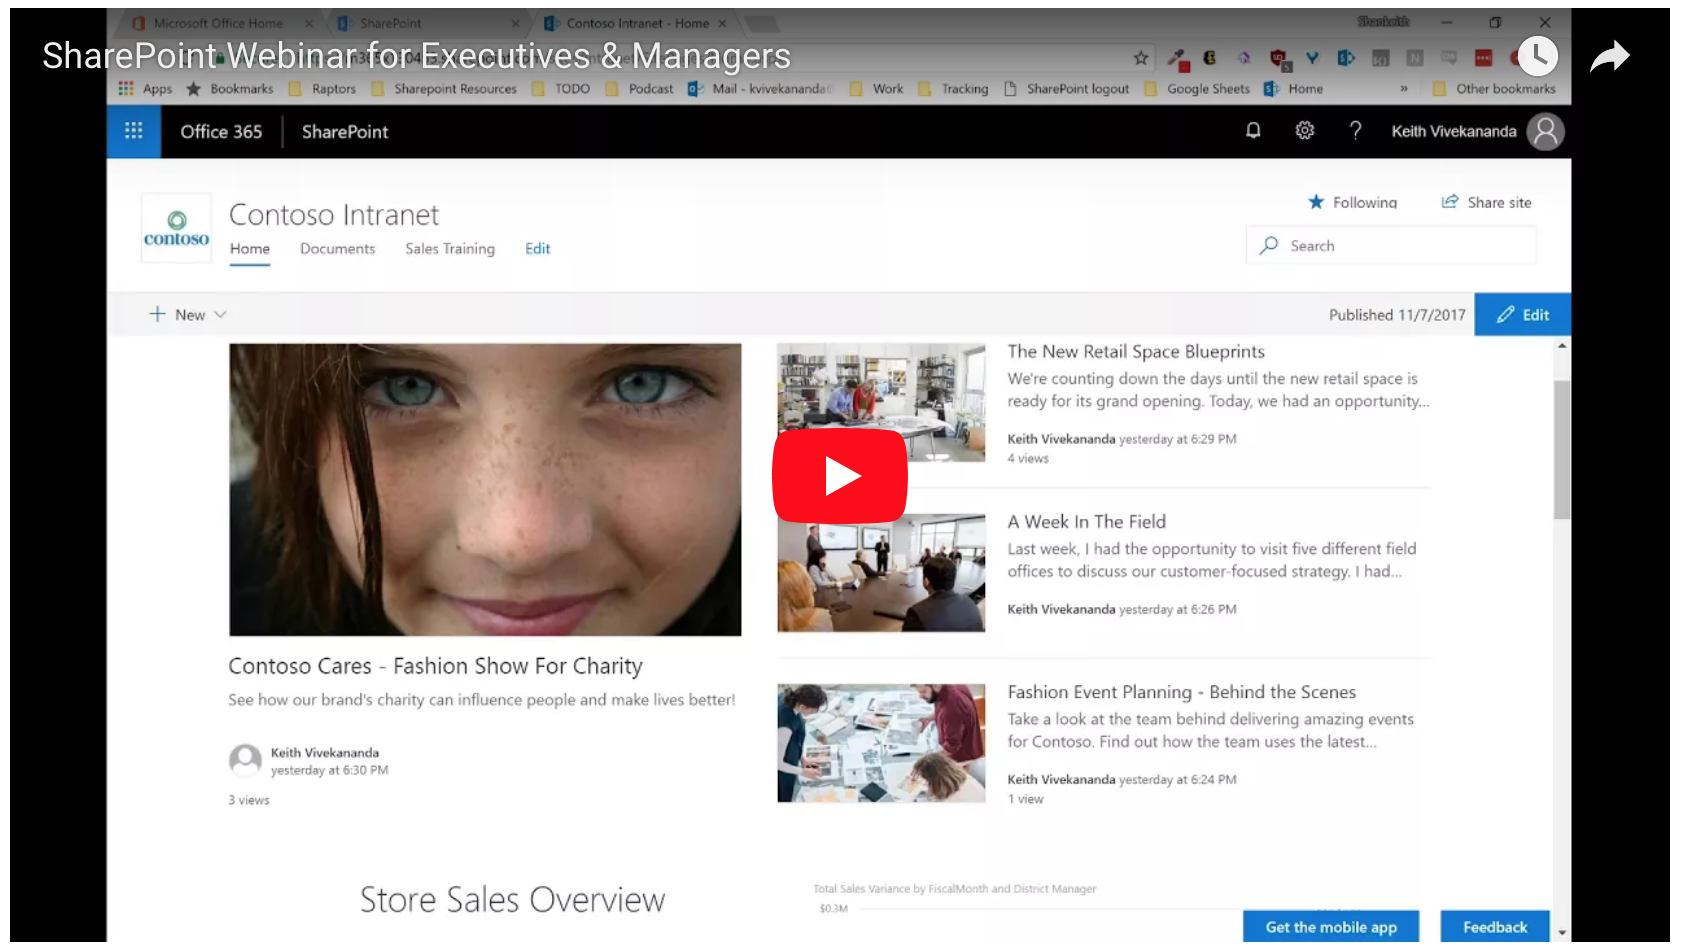Click the scroll down arrow
Image resolution: width=1682 pixels, height=952 pixels.
click(x=1562, y=933)
